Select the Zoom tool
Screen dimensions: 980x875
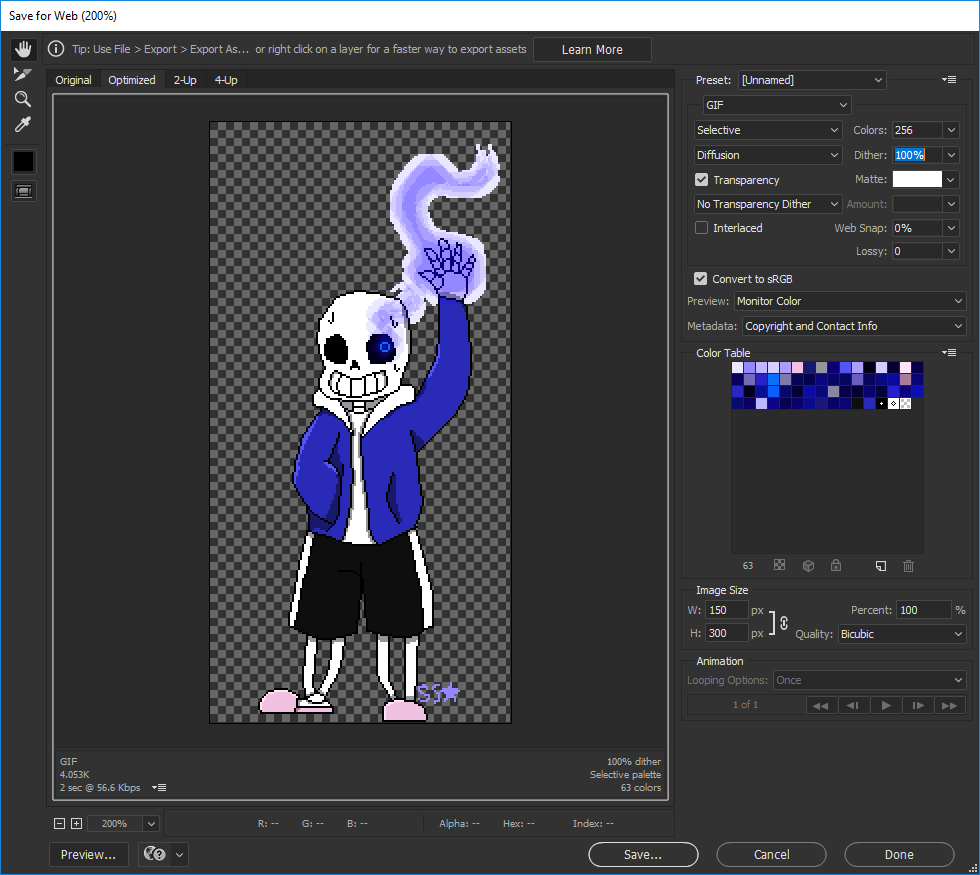coord(22,99)
